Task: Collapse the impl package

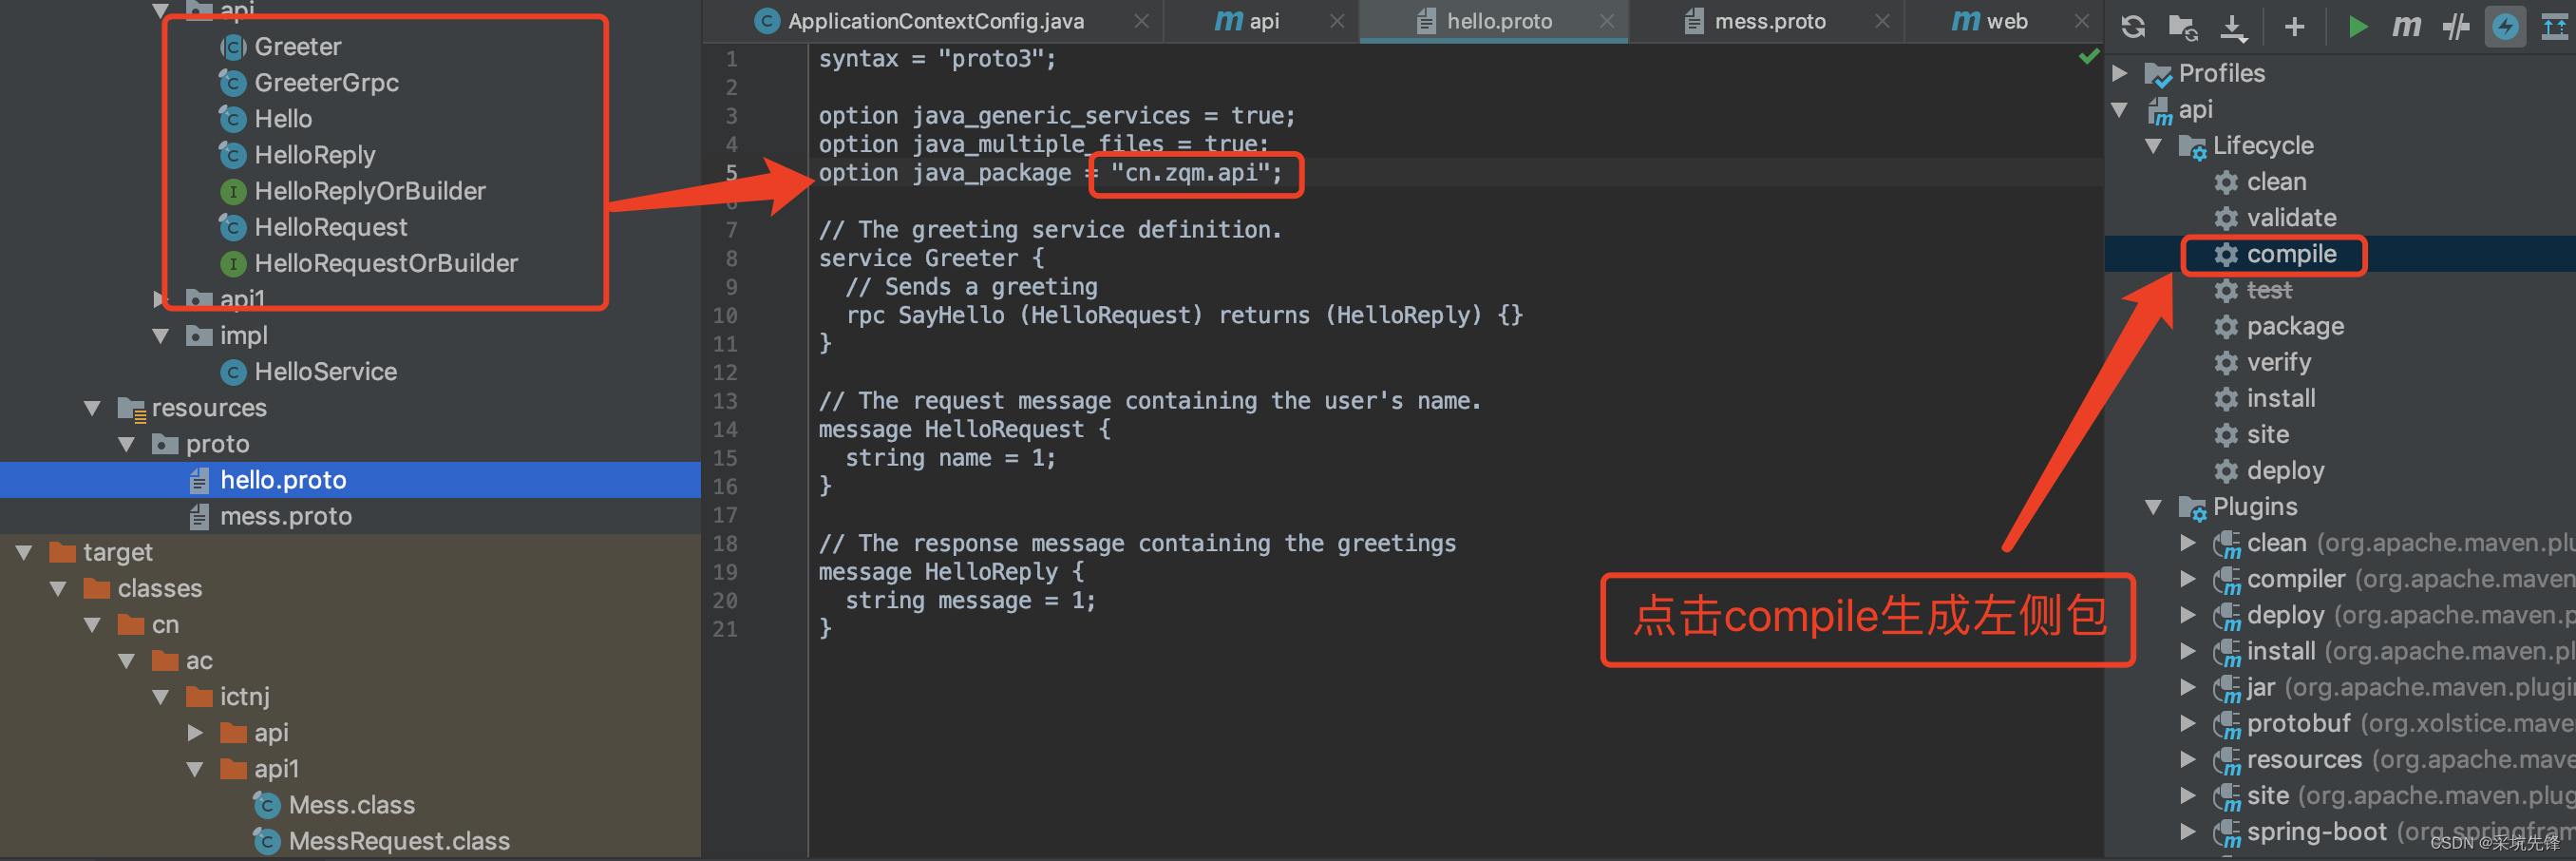Action: coord(160,336)
